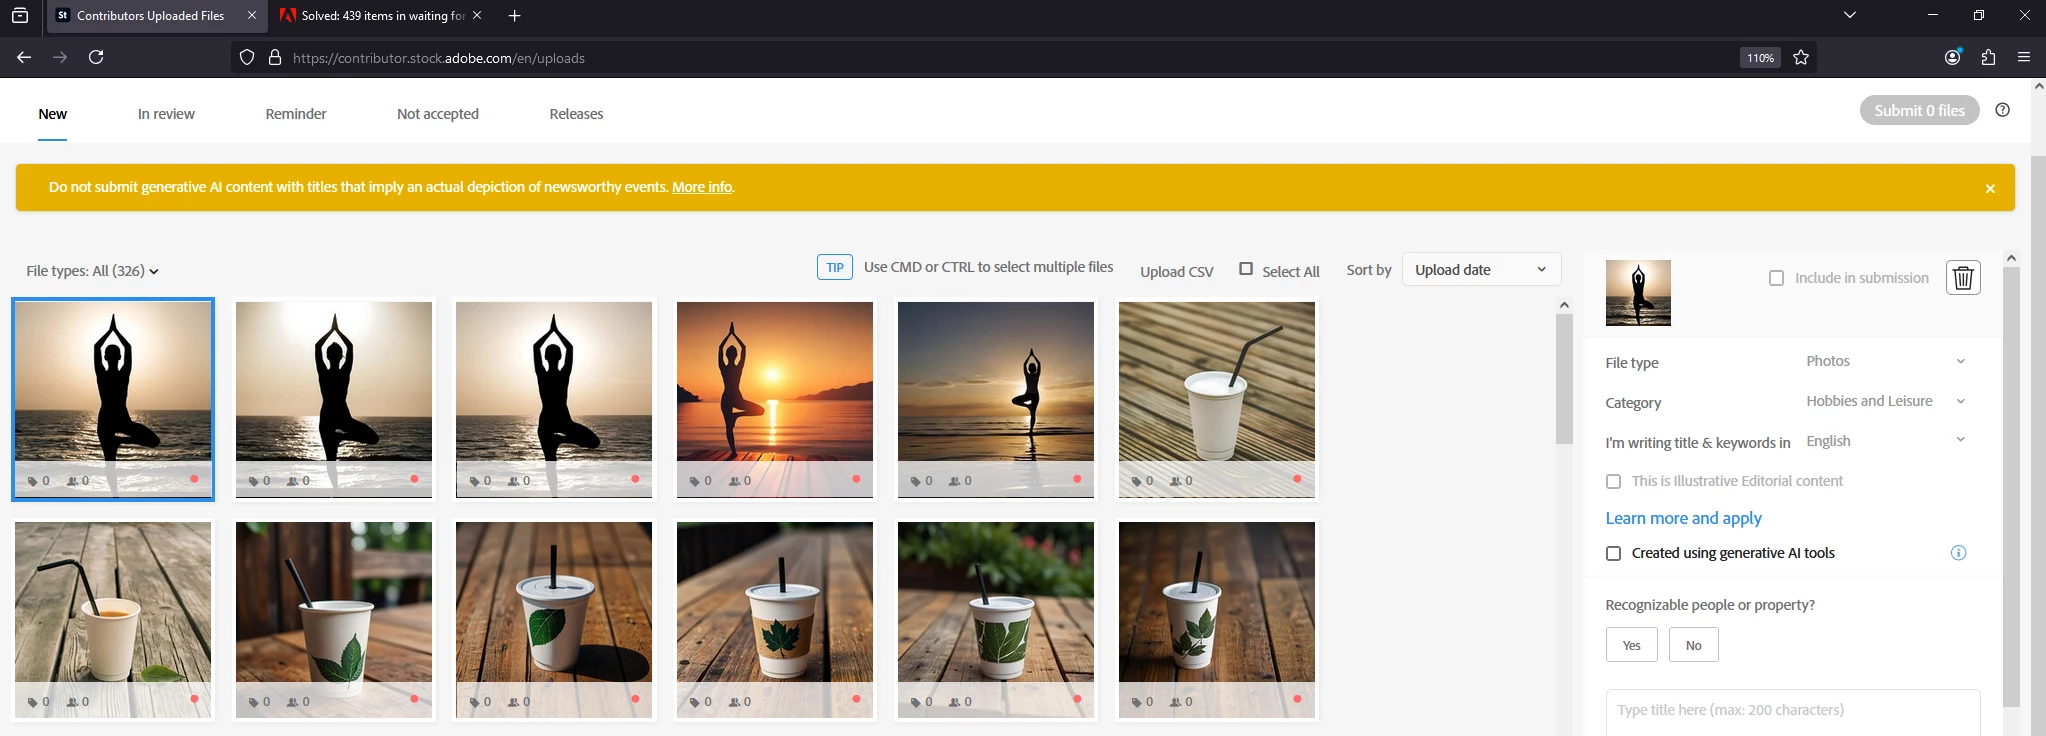2046x736 pixels.
Task: Activate the 'Solved: 439 items' browser tab
Action: (380, 16)
